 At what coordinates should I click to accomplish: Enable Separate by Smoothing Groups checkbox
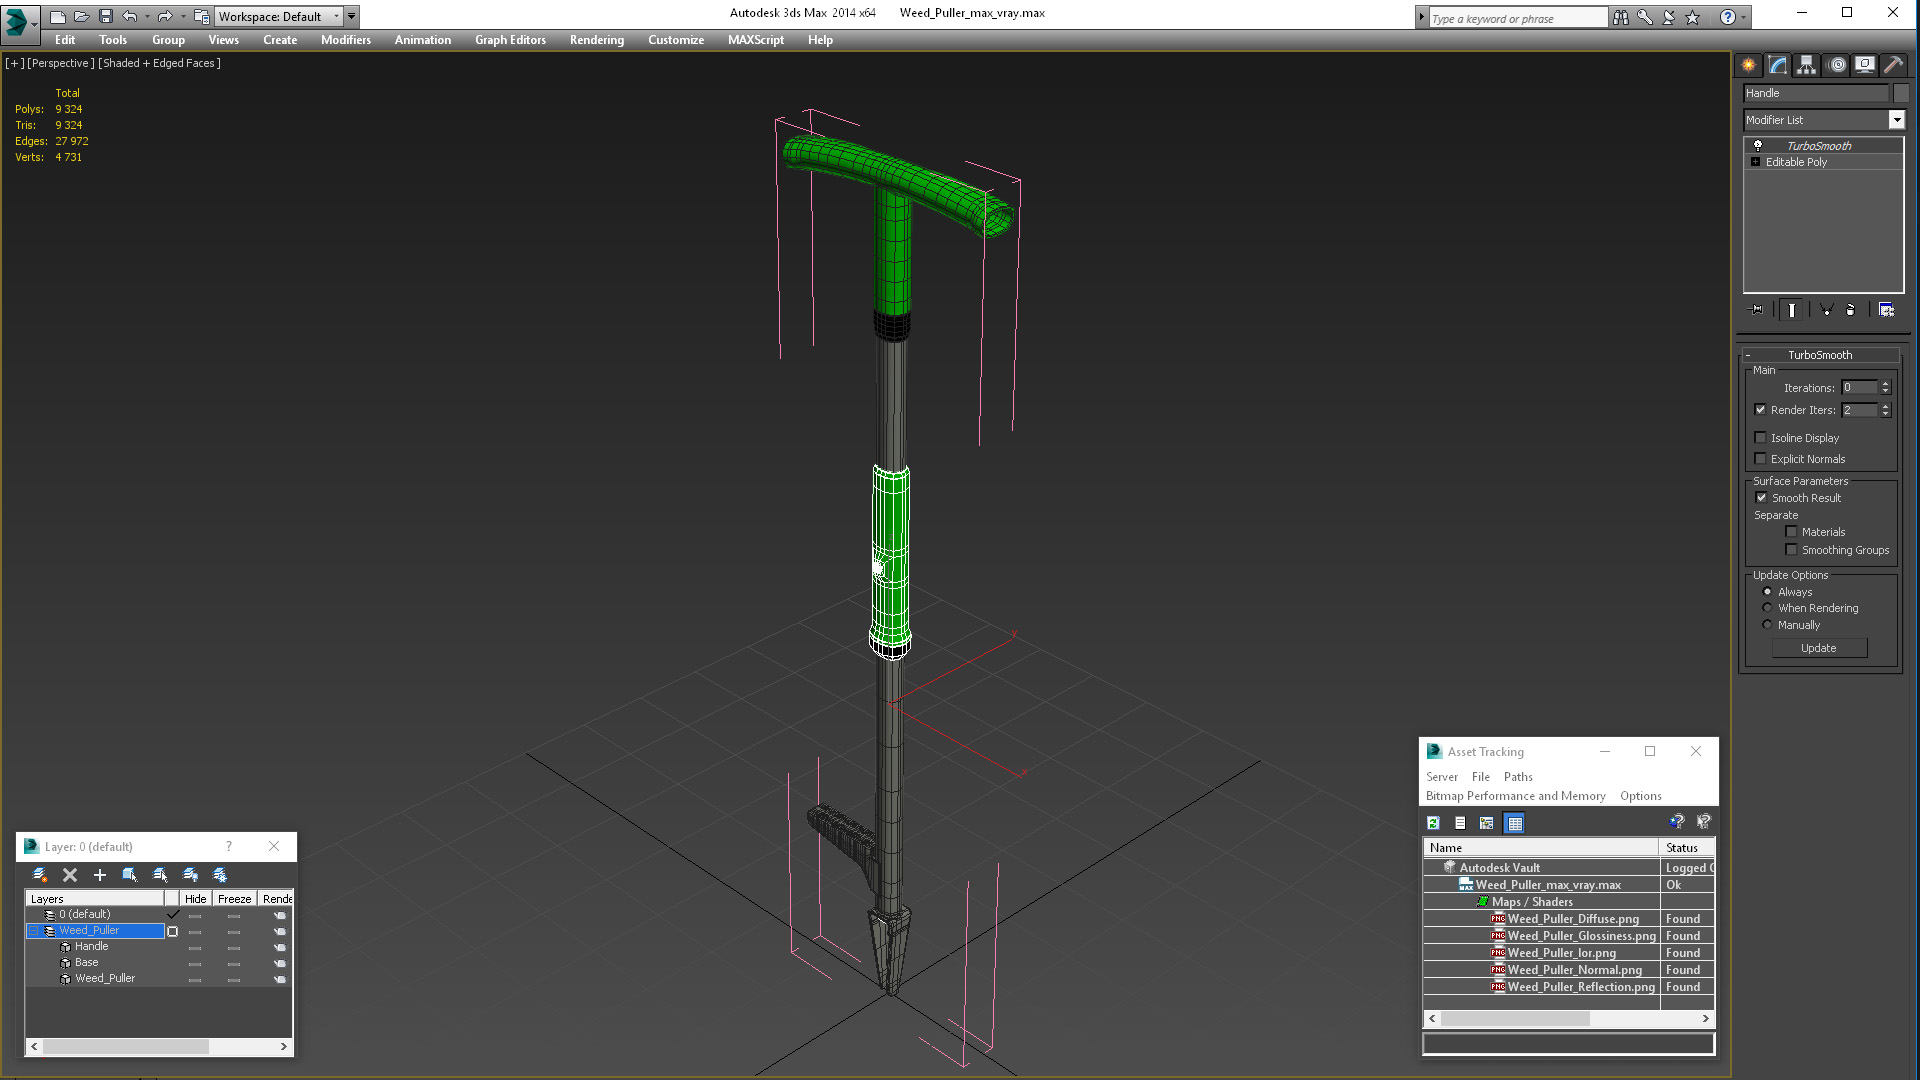(x=1792, y=550)
